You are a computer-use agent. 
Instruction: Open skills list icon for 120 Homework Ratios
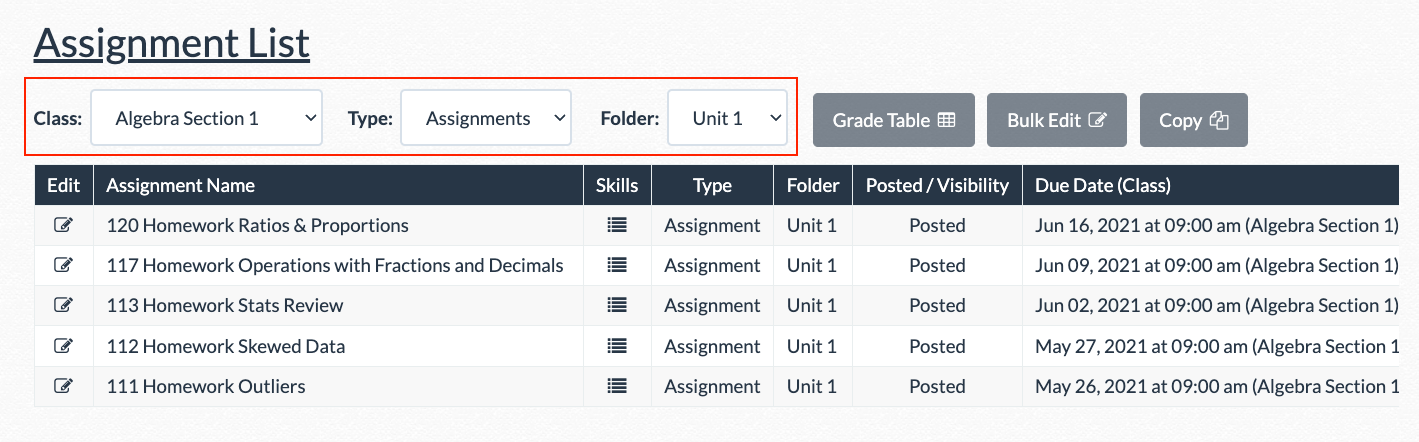click(617, 225)
